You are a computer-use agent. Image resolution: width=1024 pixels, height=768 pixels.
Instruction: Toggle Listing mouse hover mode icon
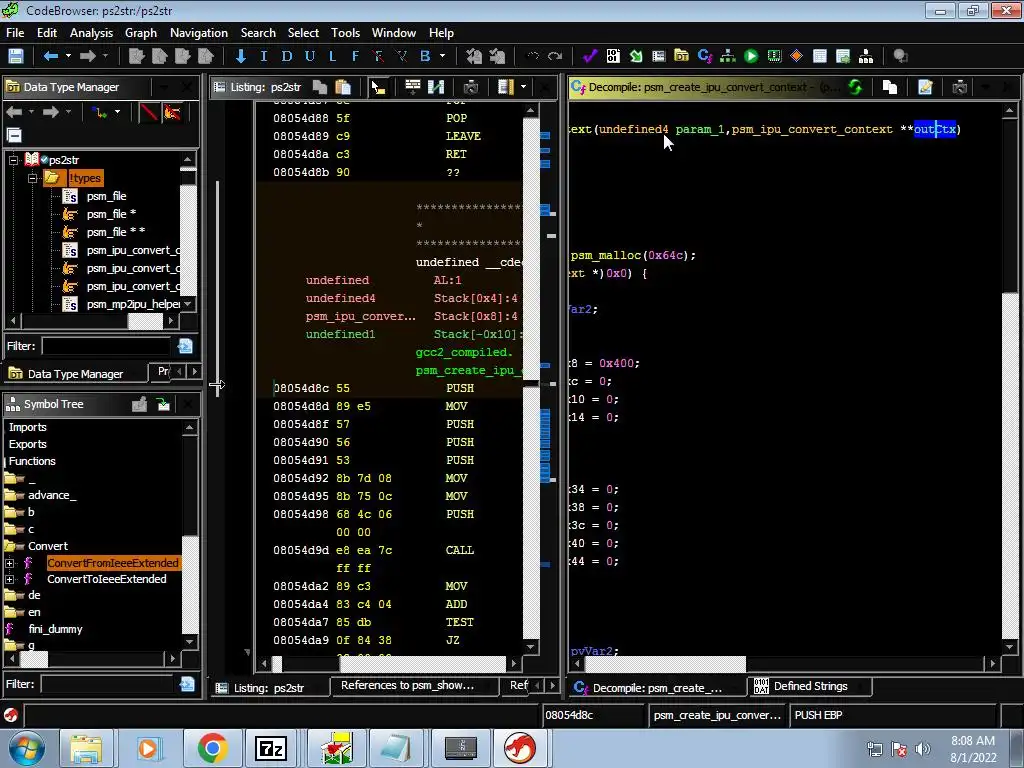click(x=378, y=87)
